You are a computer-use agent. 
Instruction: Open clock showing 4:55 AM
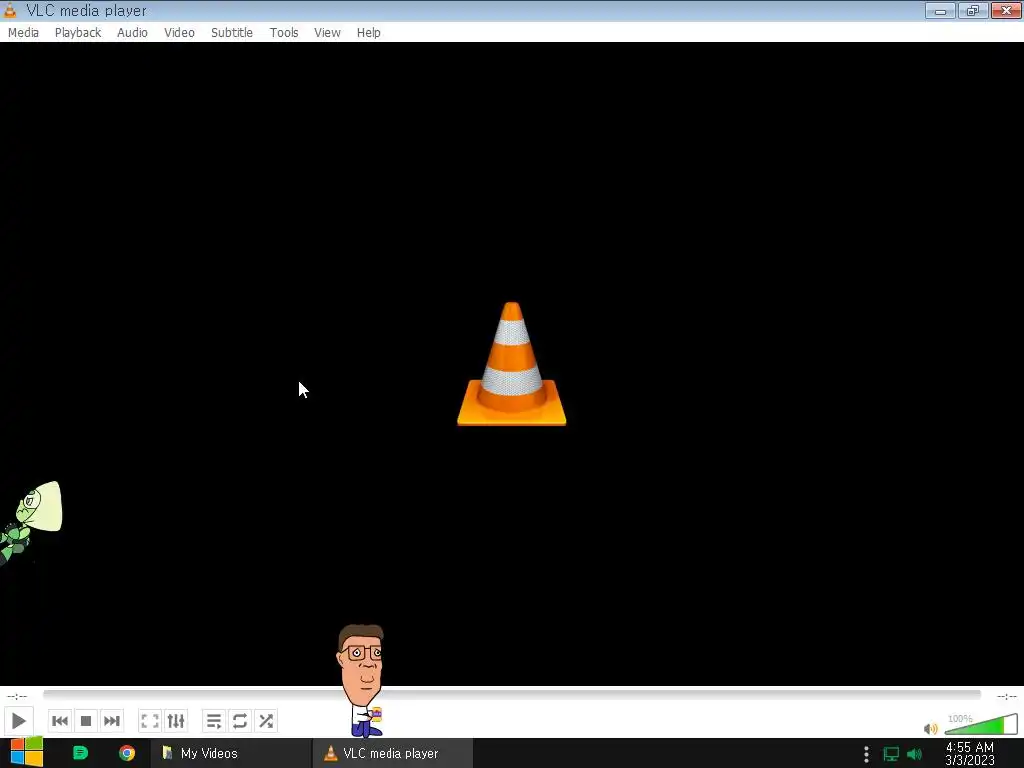[970, 754]
